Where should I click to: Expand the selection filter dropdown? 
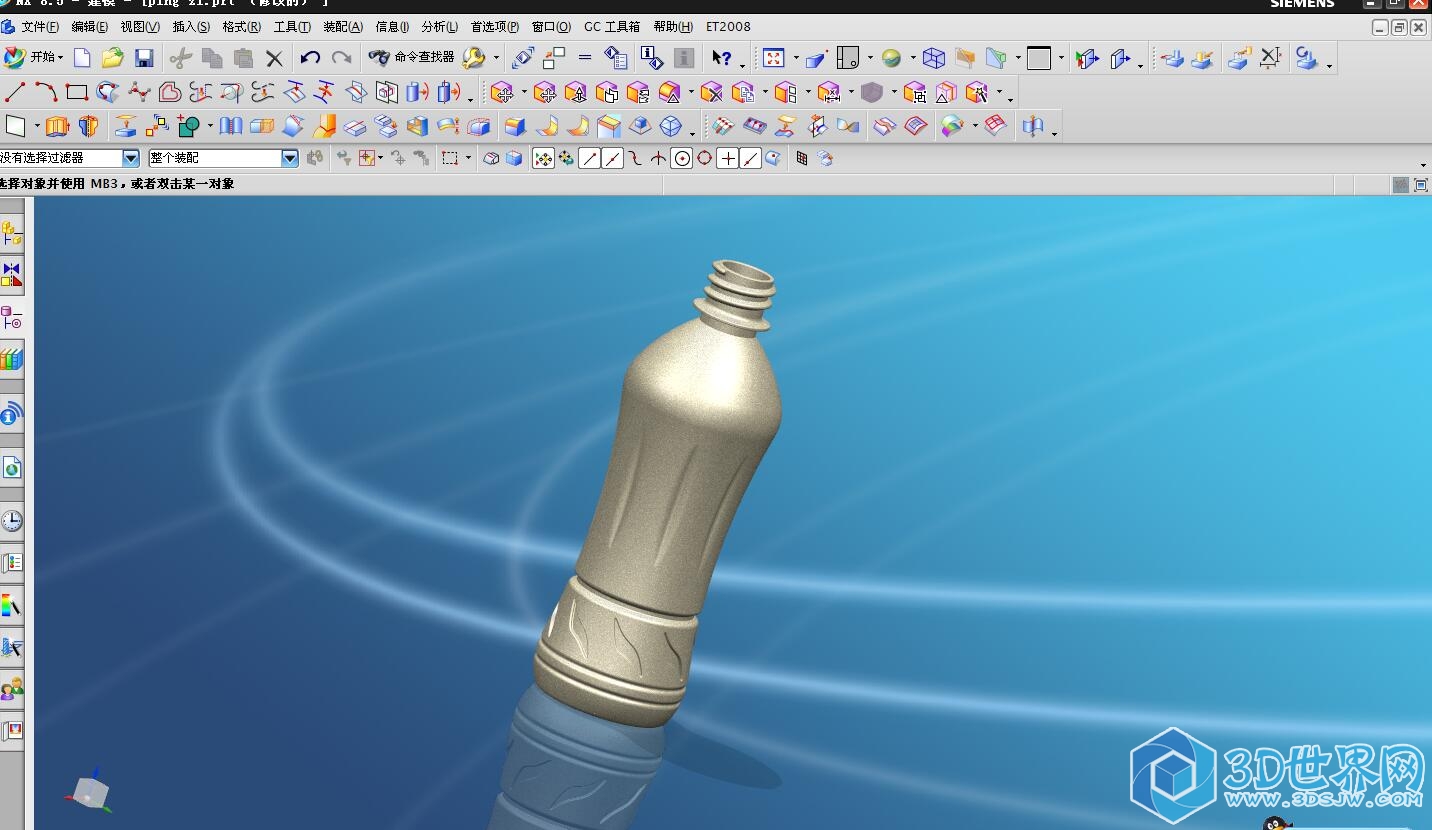(x=131, y=158)
